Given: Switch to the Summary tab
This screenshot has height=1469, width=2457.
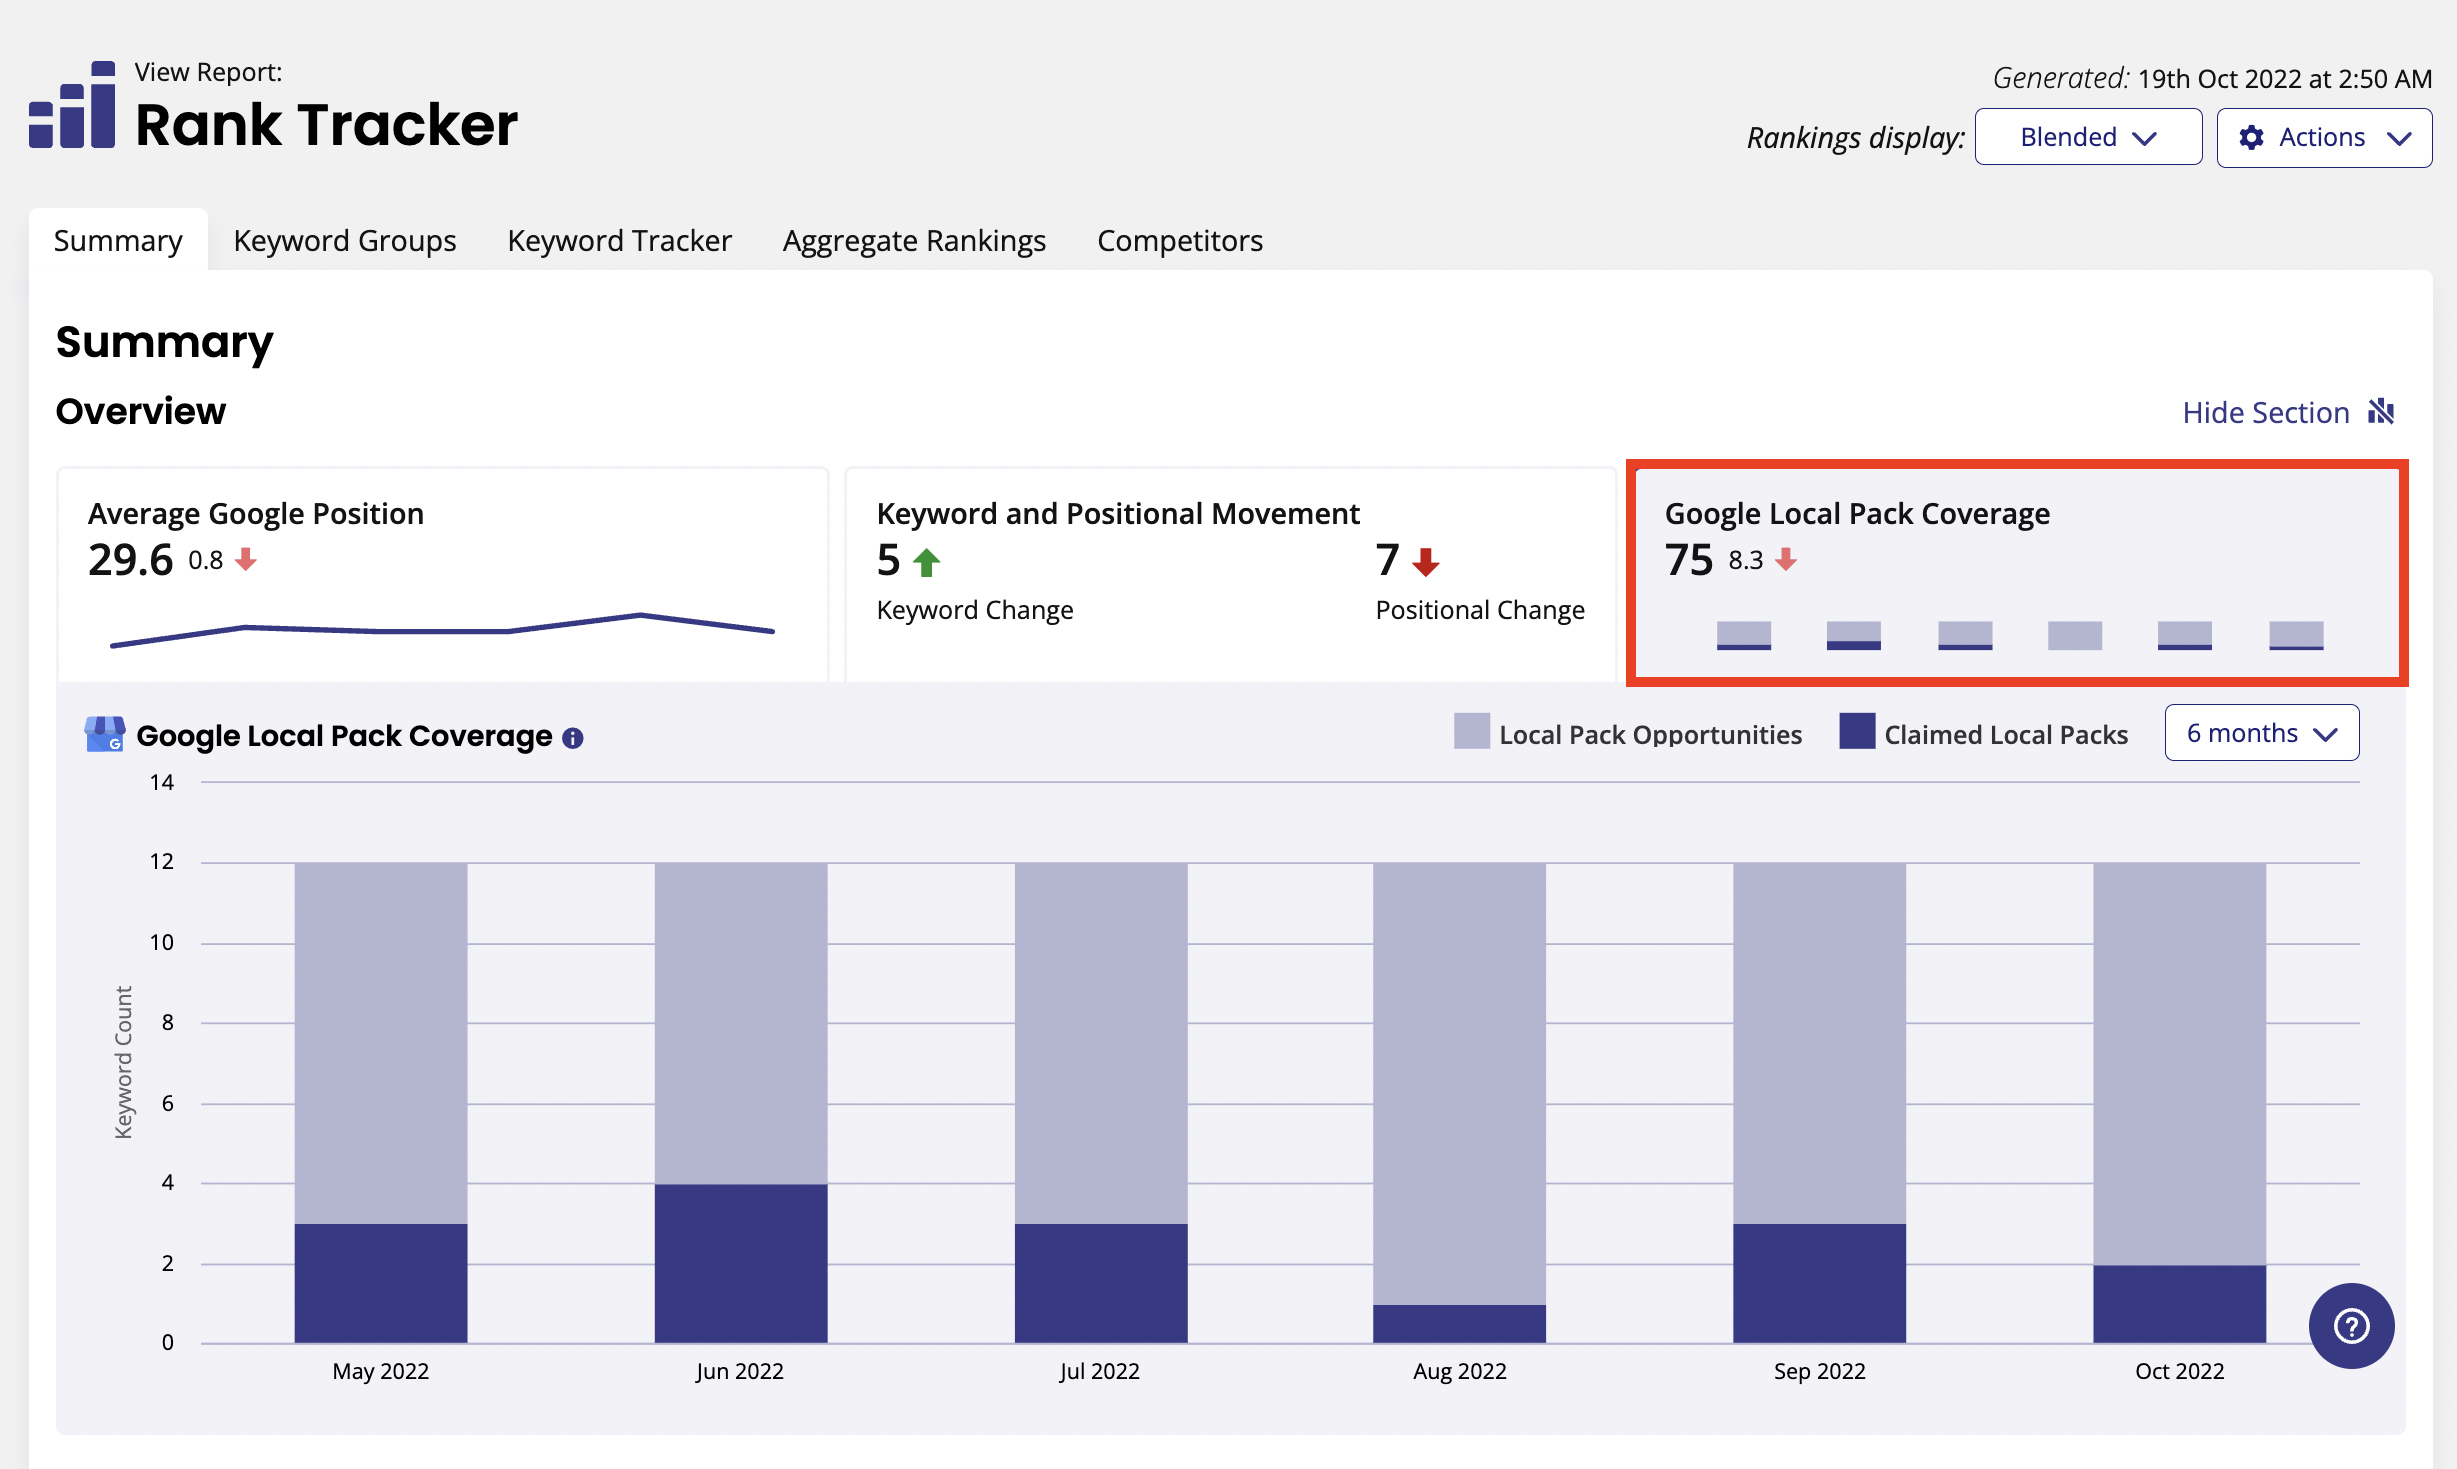Looking at the screenshot, I should (x=118, y=241).
